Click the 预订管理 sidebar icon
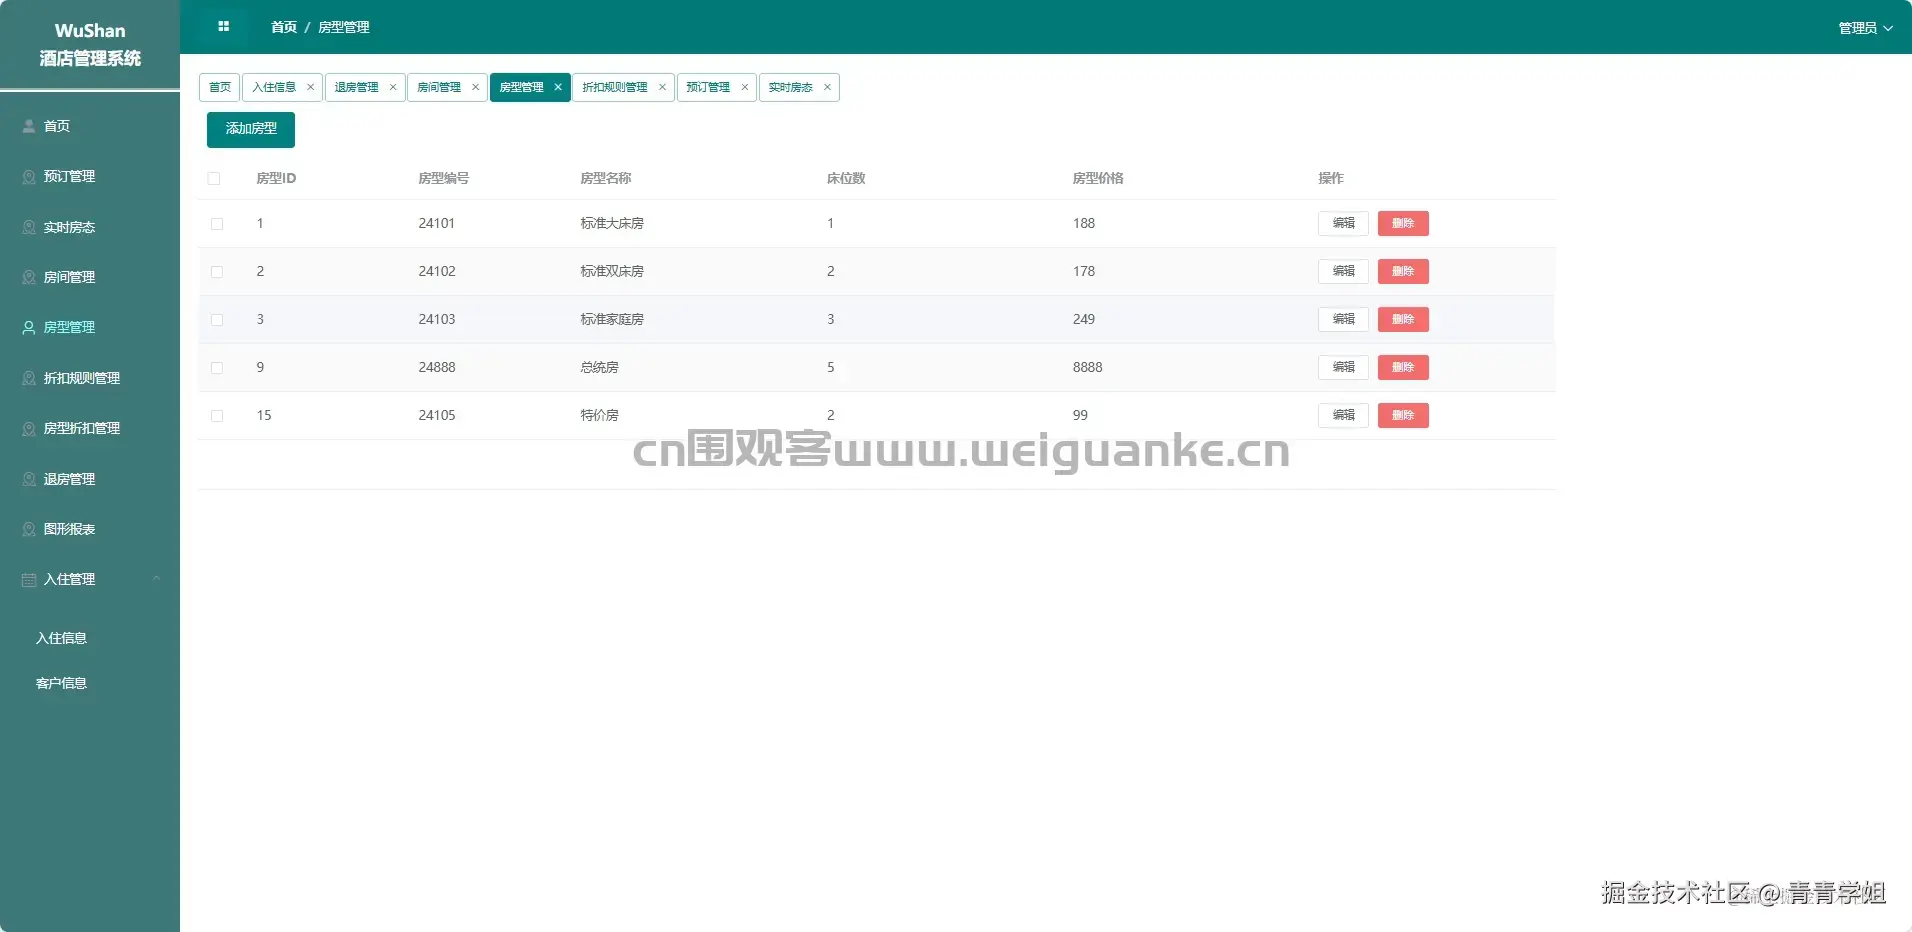1912x932 pixels. [x=29, y=177]
